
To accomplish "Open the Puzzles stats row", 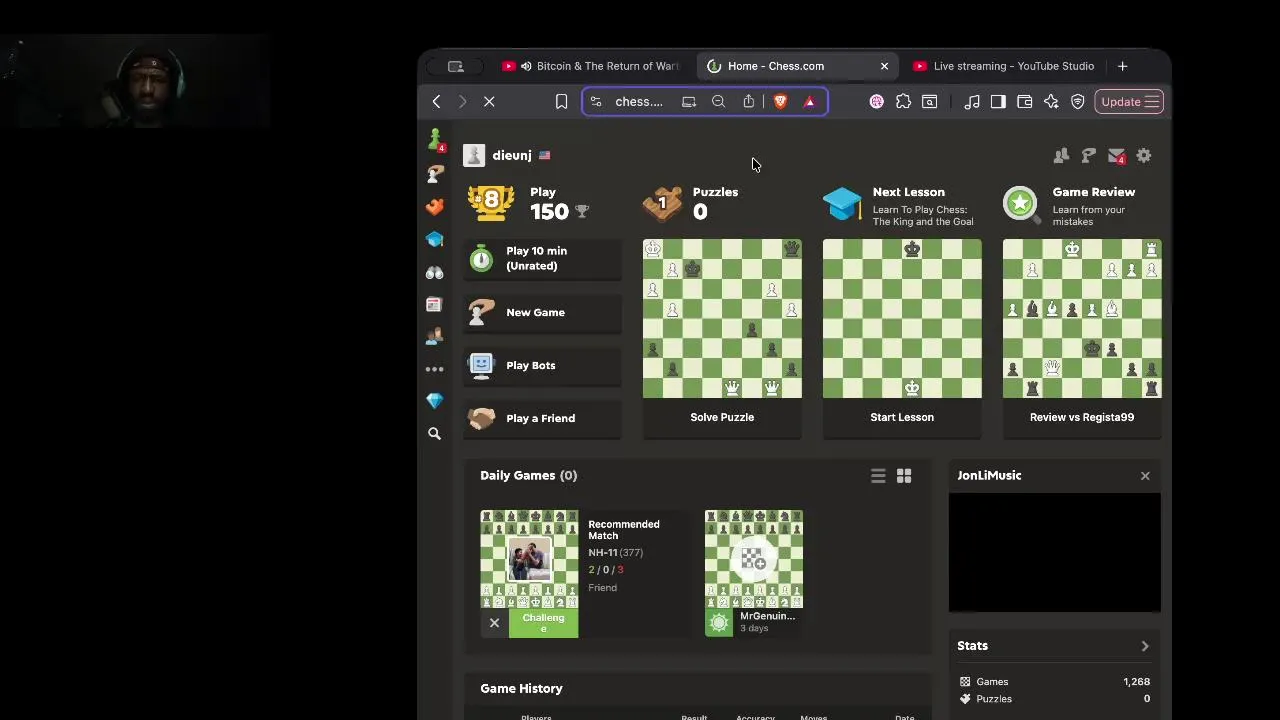I will (x=1054, y=699).
